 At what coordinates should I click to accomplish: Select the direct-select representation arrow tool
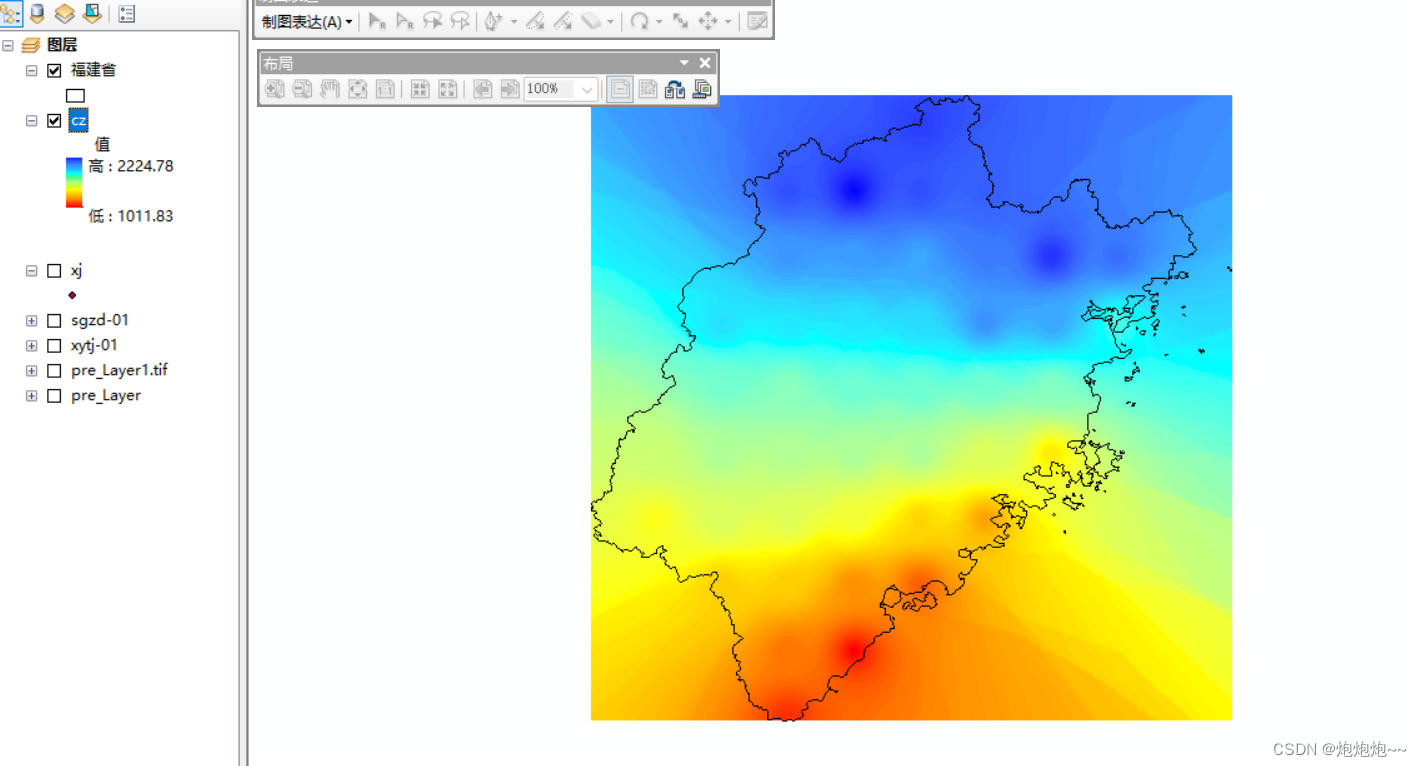click(x=404, y=21)
